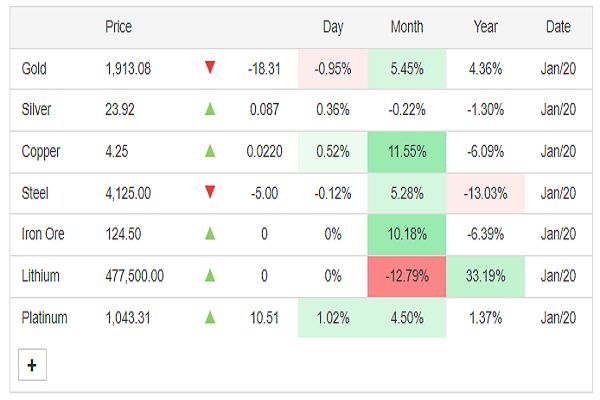Click the green up arrow for Iron Ore
The width and height of the screenshot is (600, 400).
point(210,234)
